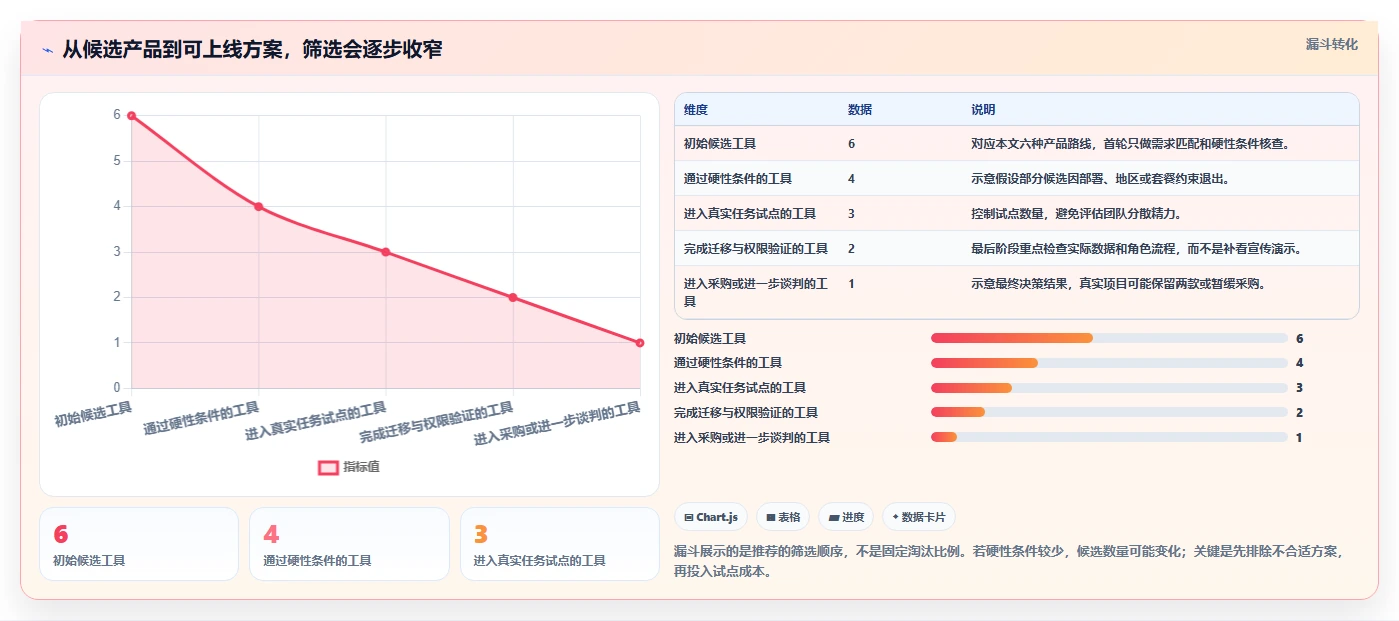The height and width of the screenshot is (621, 1399).
Task: Click the table description starting 最后阶段重点检查
Action: (1137, 249)
